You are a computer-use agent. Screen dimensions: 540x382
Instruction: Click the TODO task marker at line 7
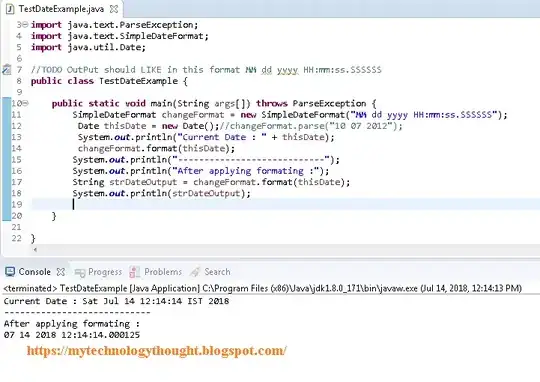(x=7, y=70)
